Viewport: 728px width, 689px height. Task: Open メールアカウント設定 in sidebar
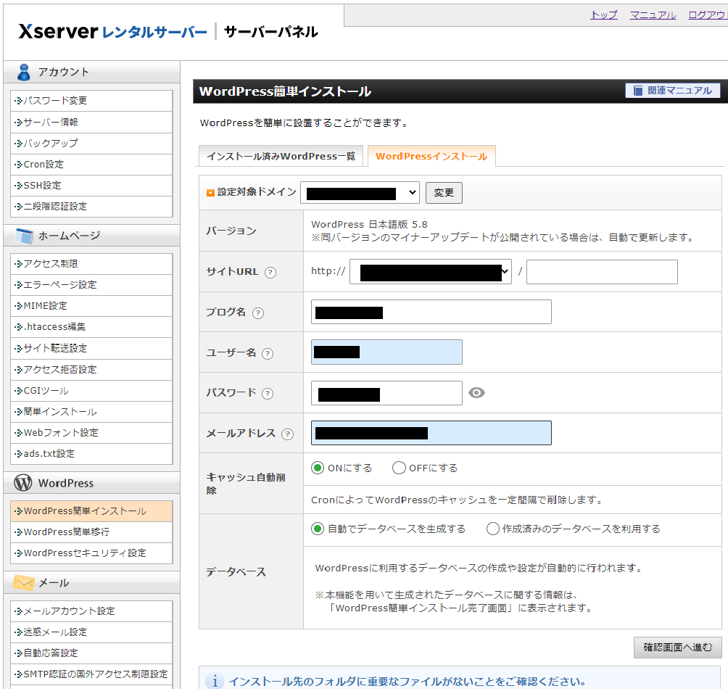(x=91, y=611)
